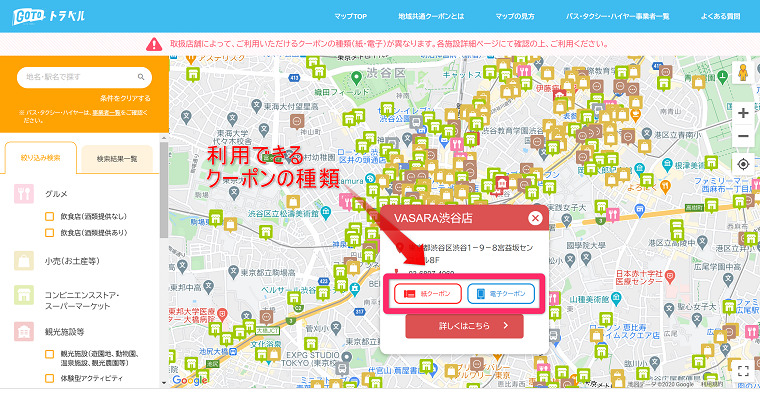Check 飲食店(酒類提供あり) checkbox
Image resolution: width=760 pixels, height=404 pixels.
49,233
